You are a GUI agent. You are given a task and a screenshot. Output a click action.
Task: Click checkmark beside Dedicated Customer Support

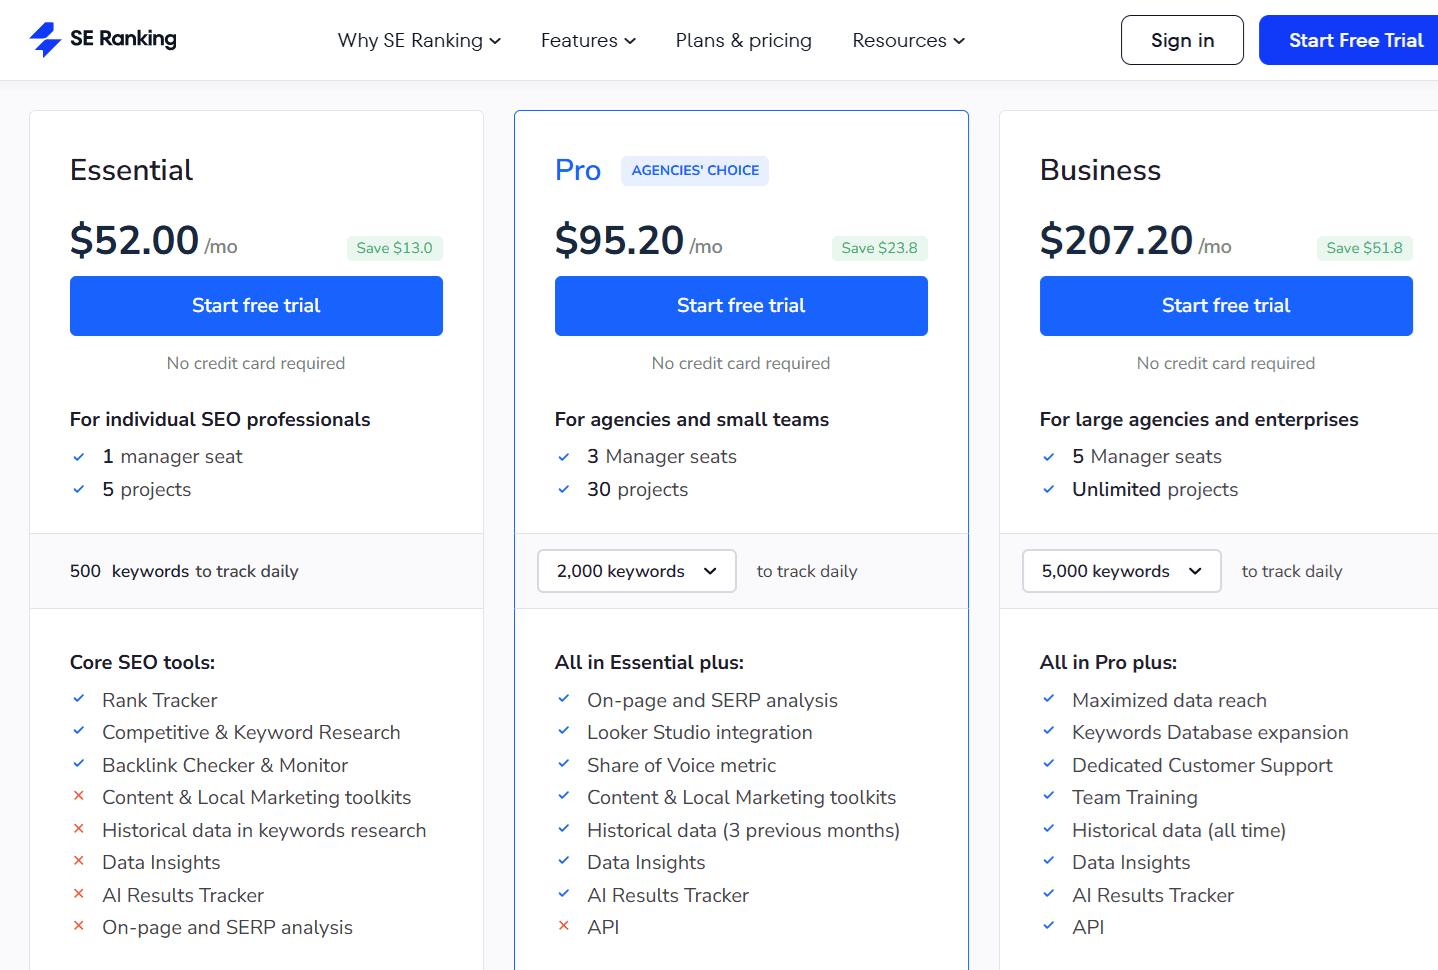[x=1048, y=764]
